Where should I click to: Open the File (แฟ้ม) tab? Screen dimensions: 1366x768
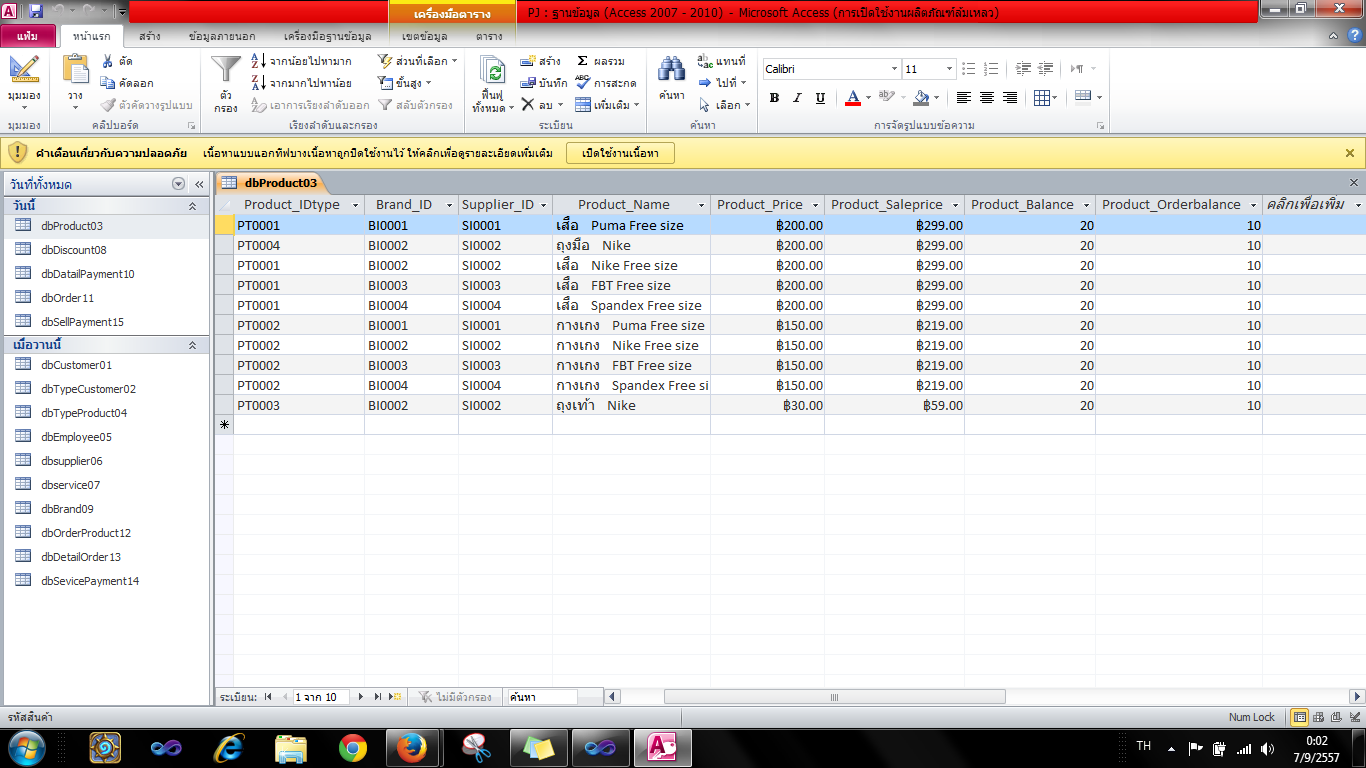pos(28,36)
